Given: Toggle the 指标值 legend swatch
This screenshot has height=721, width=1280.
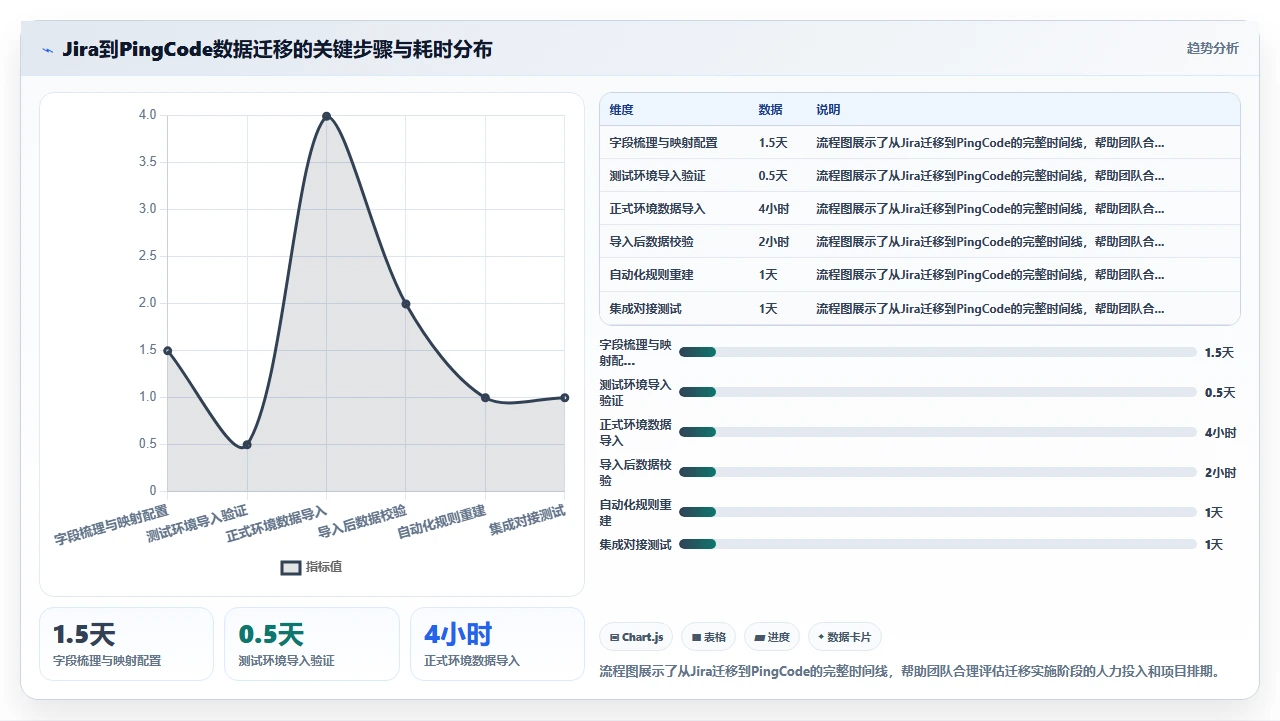Looking at the screenshot, I should pyautogui.click(x=290, y=567).
